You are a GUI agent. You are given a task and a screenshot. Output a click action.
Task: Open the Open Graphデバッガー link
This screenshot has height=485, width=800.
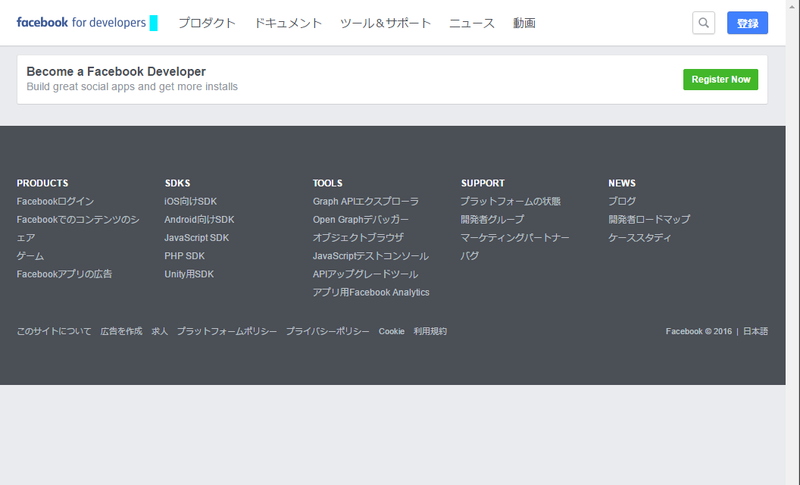361,220
